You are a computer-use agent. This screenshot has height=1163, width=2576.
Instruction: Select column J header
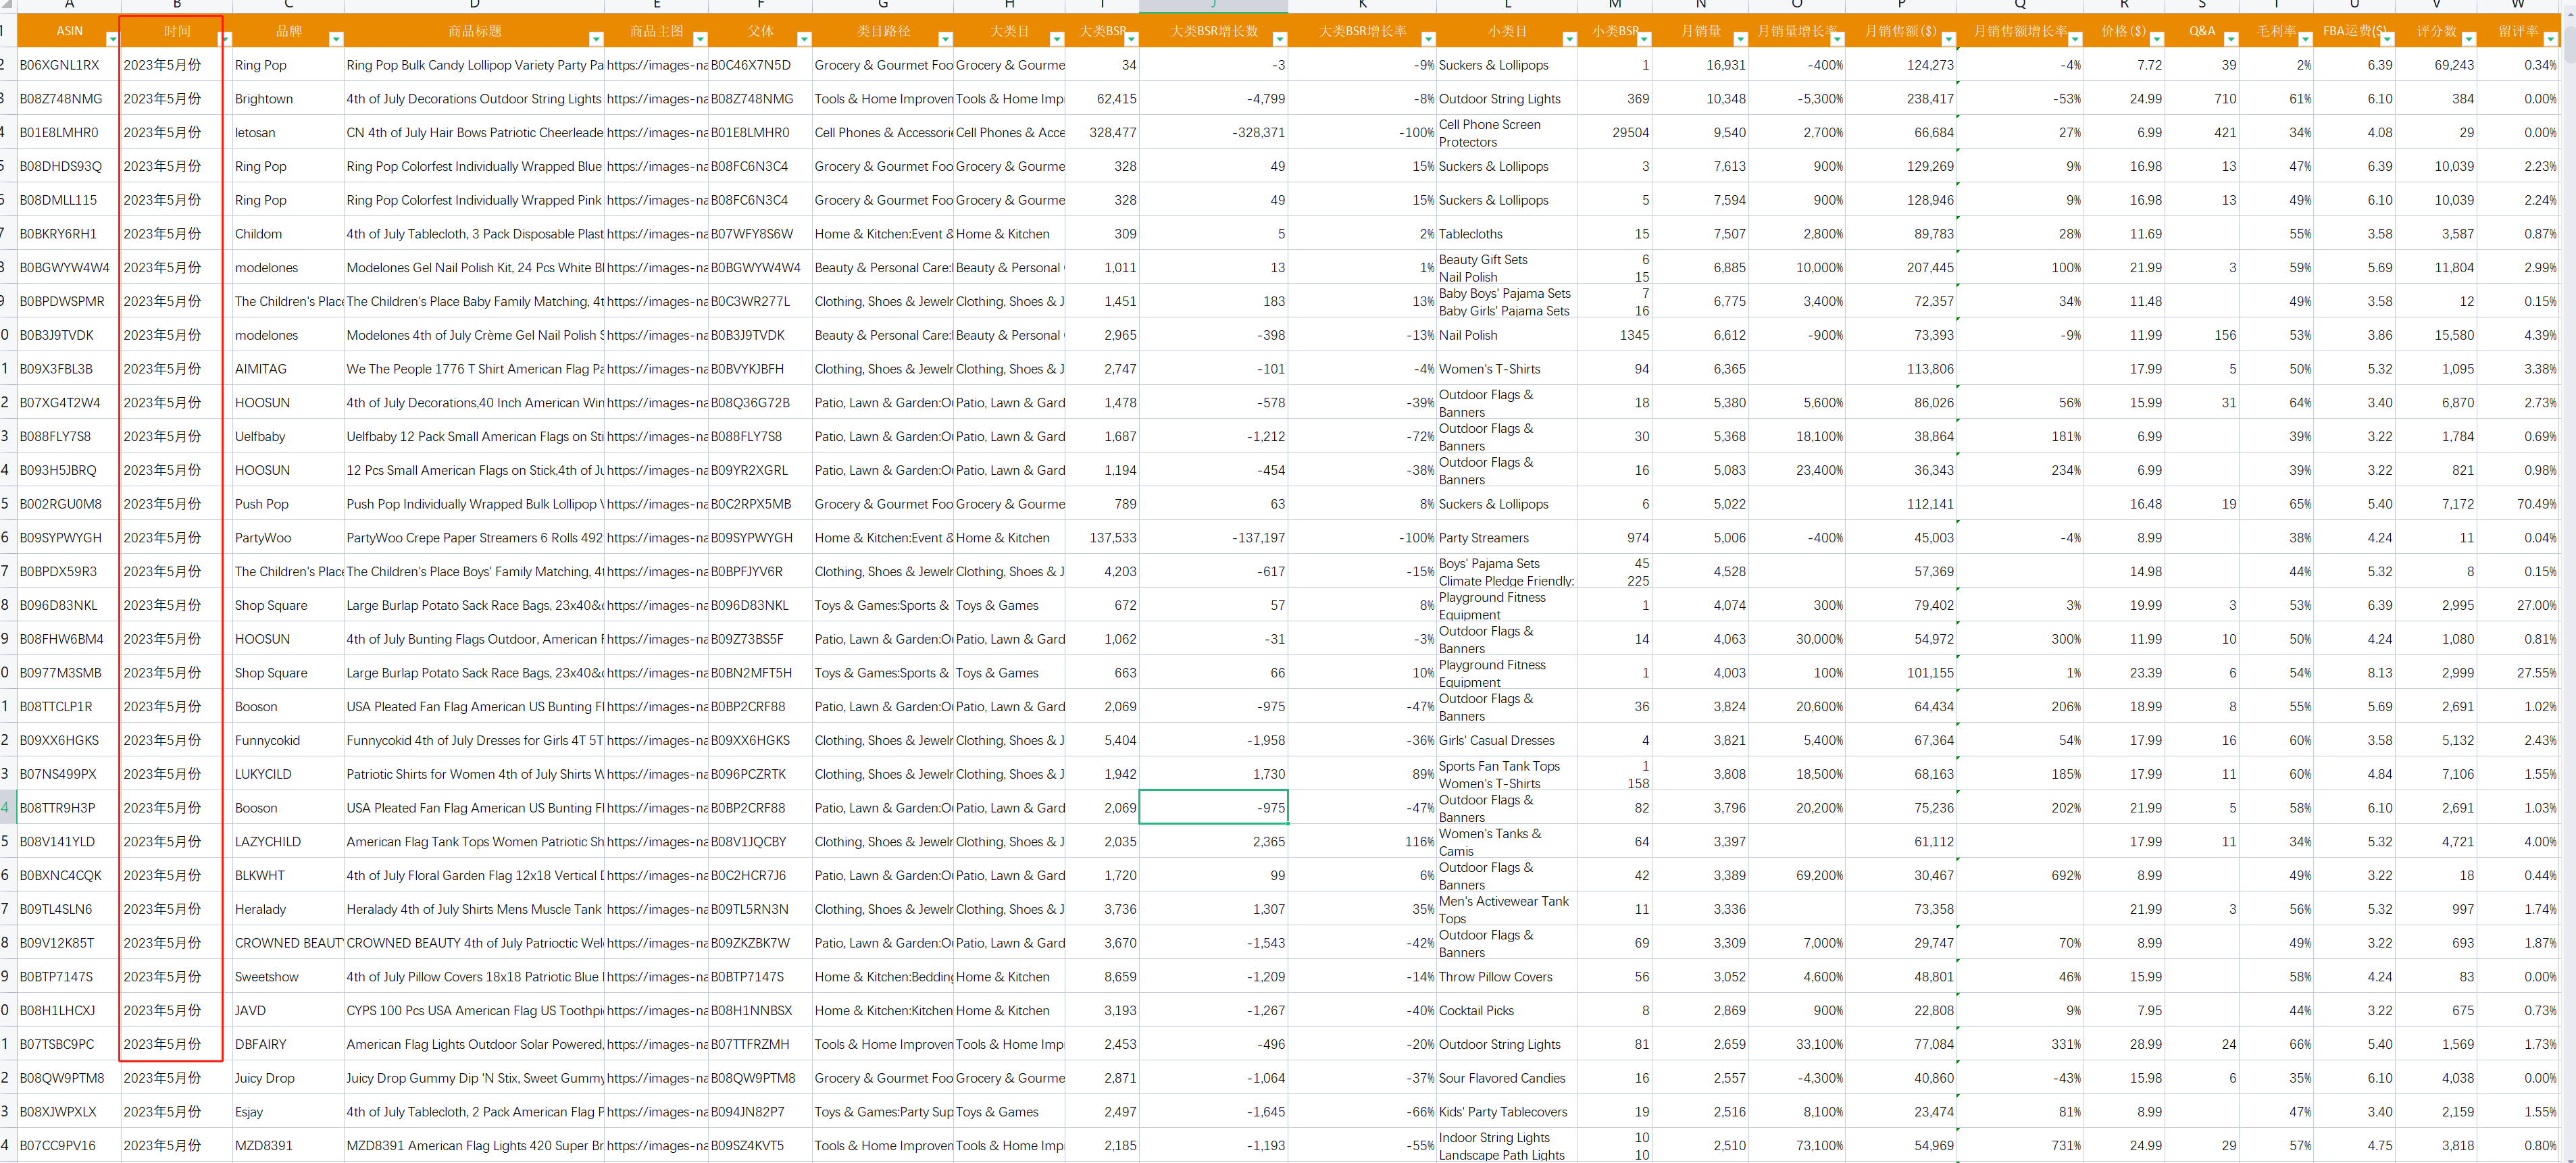click(1213, 5)
